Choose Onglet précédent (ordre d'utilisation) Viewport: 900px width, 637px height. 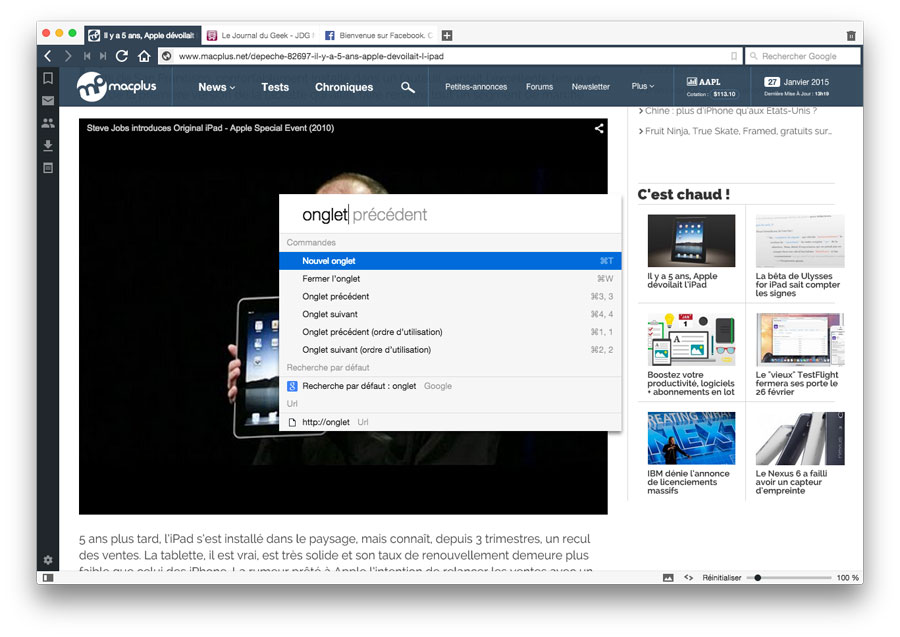(x=450, y=332)
